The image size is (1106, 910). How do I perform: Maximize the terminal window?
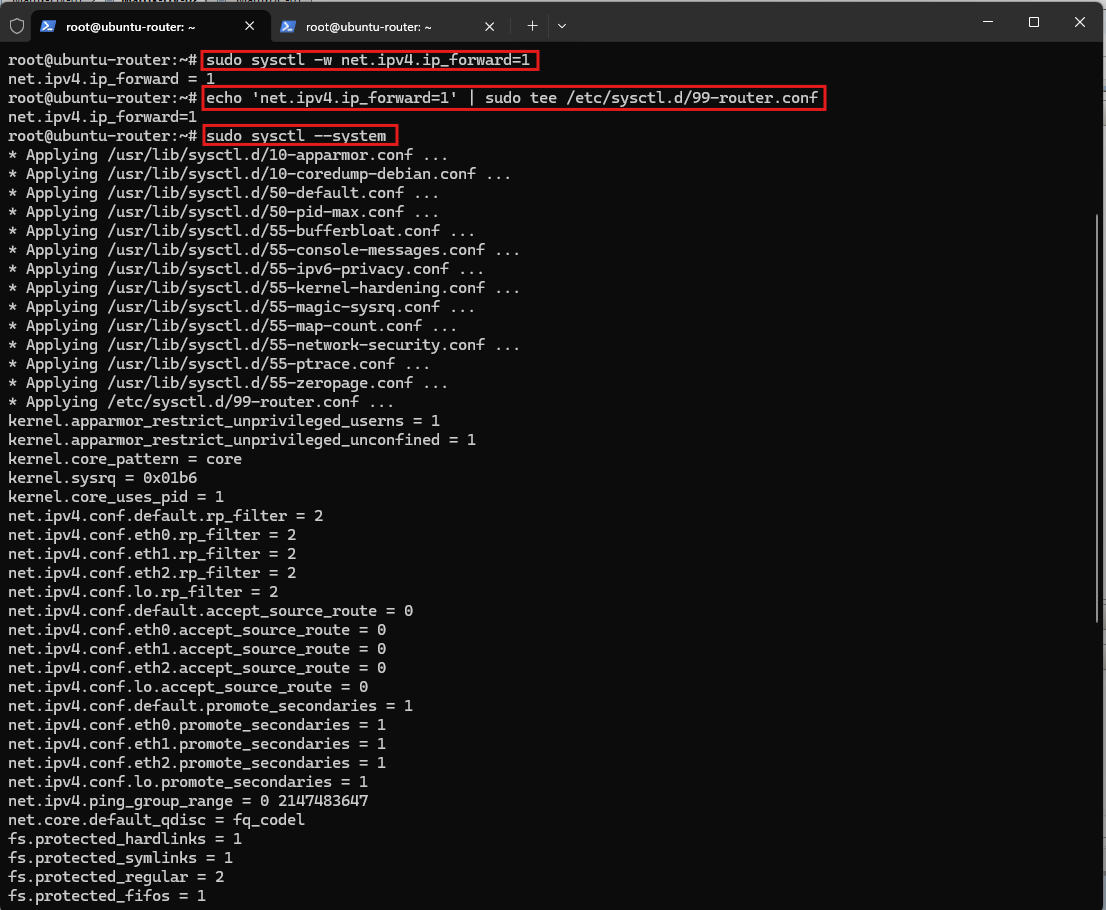tap(1034, 22)
